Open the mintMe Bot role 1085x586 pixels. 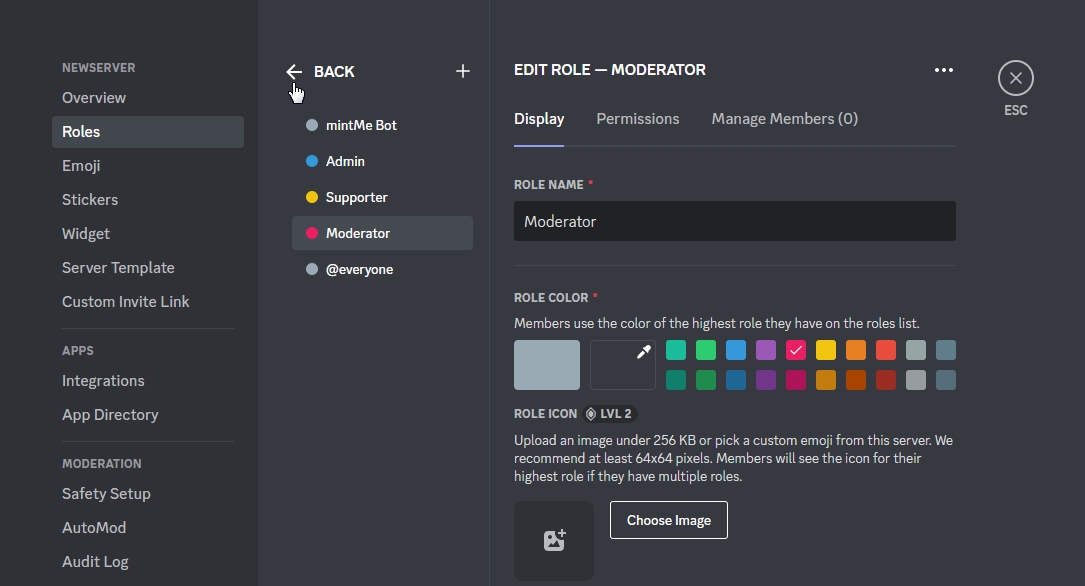pyautogui.click(x=361, y=126)
